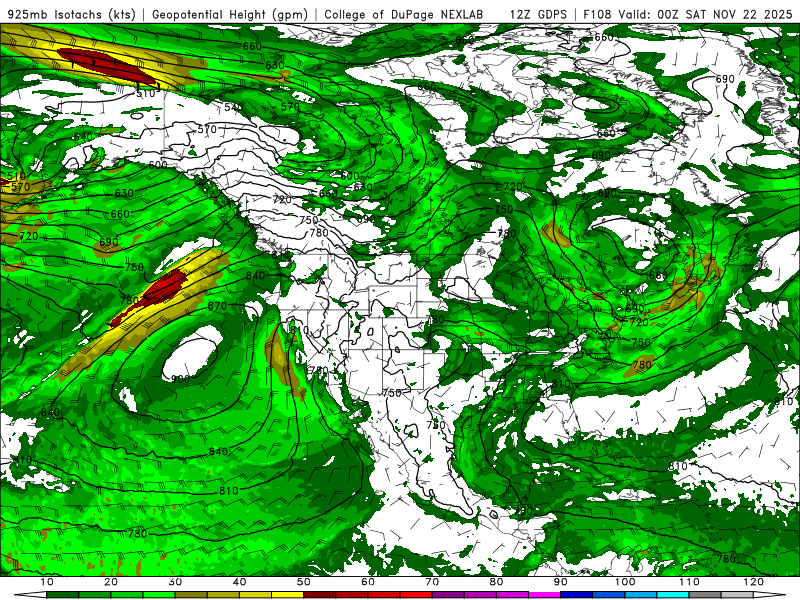
Task: Click the '60' value on the color scale
Action: coord(368,582)
